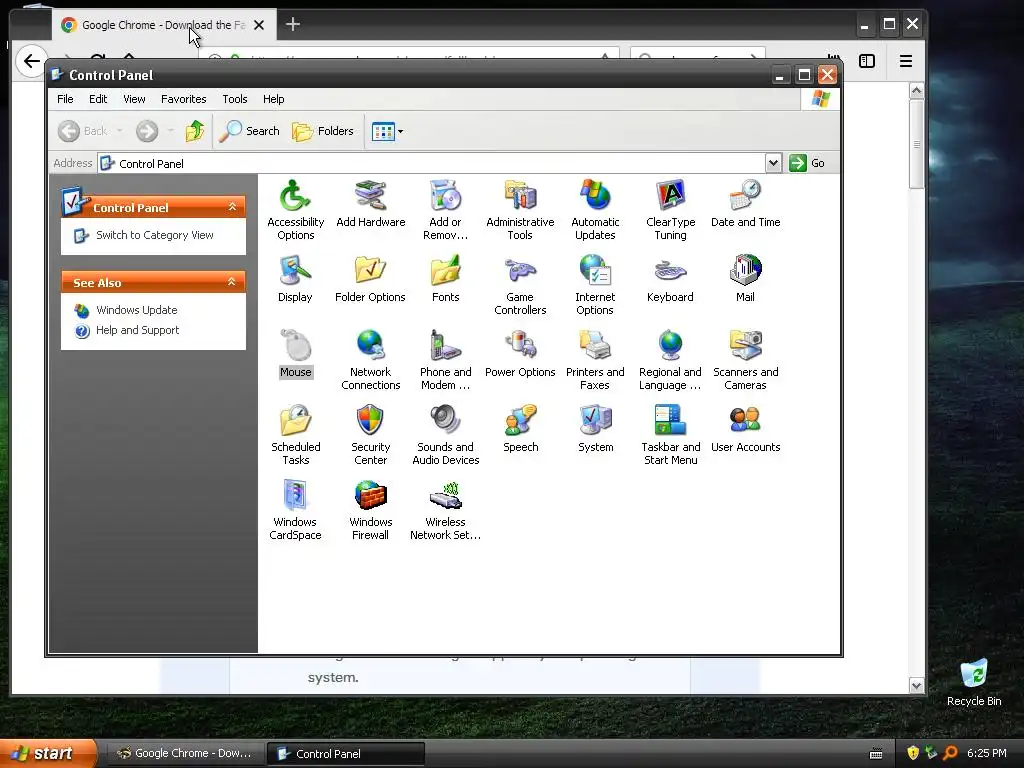Open the File menu
The height and width of the screenshot is (768, 1024).
[x=65, y=99]
